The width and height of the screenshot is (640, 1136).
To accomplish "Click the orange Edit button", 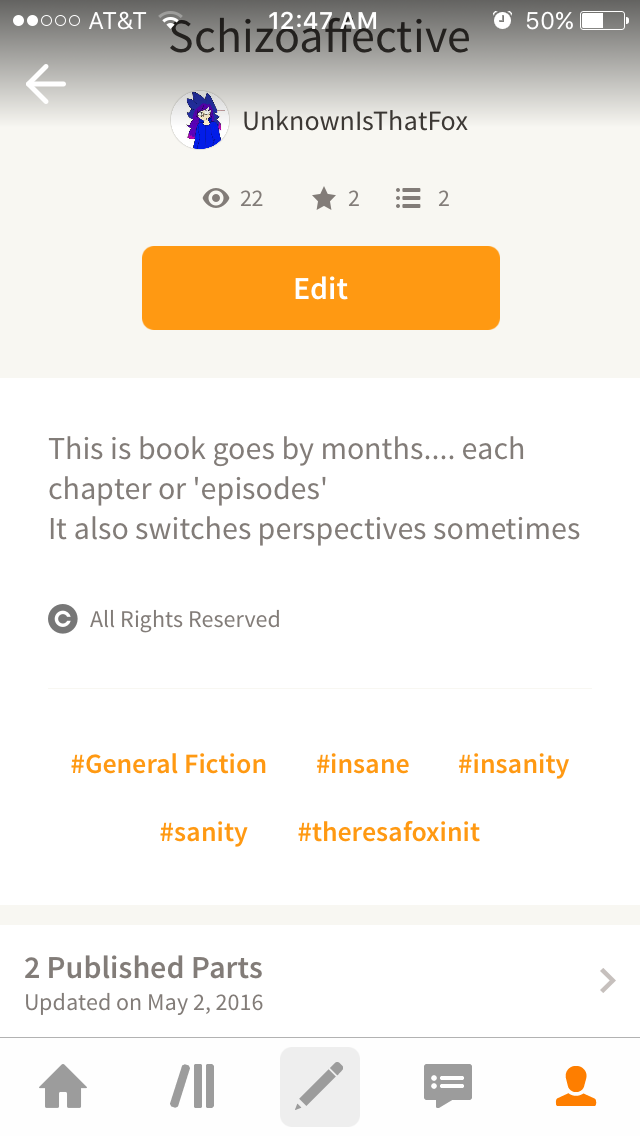I will [320, 288].
